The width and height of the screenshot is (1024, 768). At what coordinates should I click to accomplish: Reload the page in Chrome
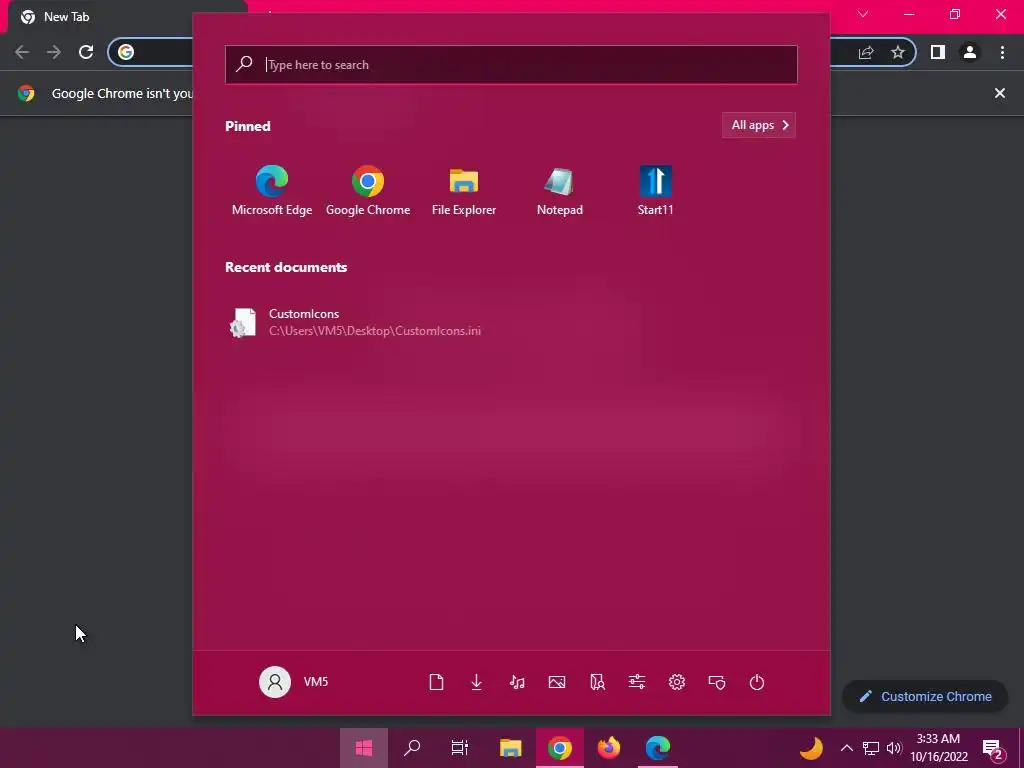[86, 52]
